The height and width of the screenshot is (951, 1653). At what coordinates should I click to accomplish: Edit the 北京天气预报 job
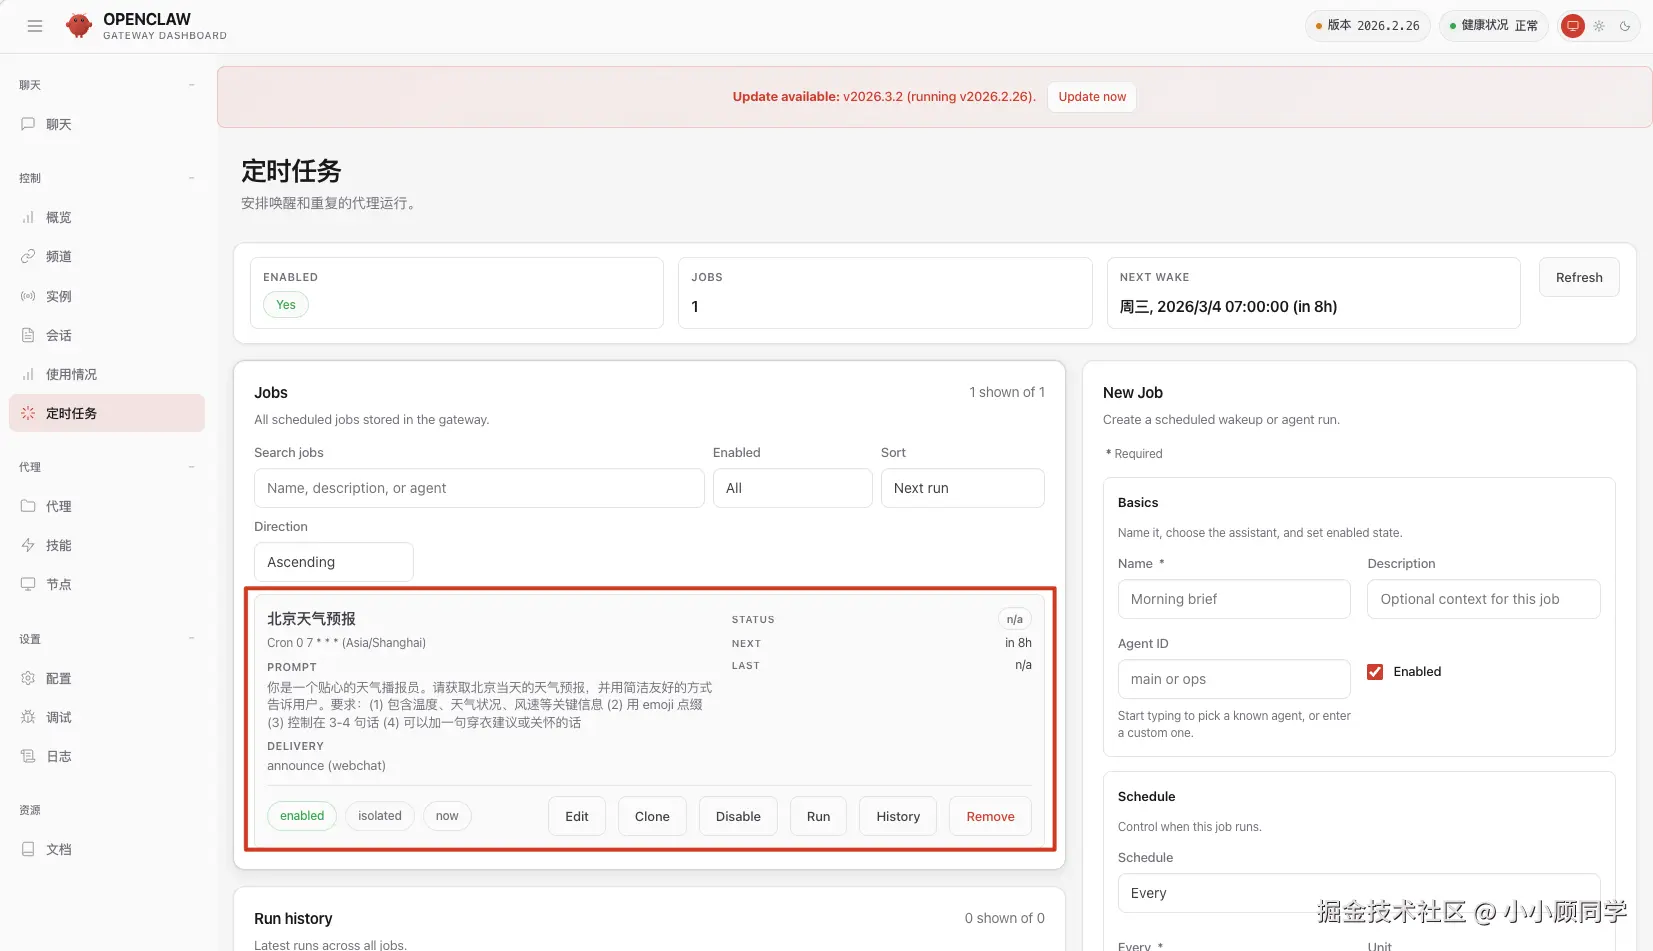pos(577,816)
